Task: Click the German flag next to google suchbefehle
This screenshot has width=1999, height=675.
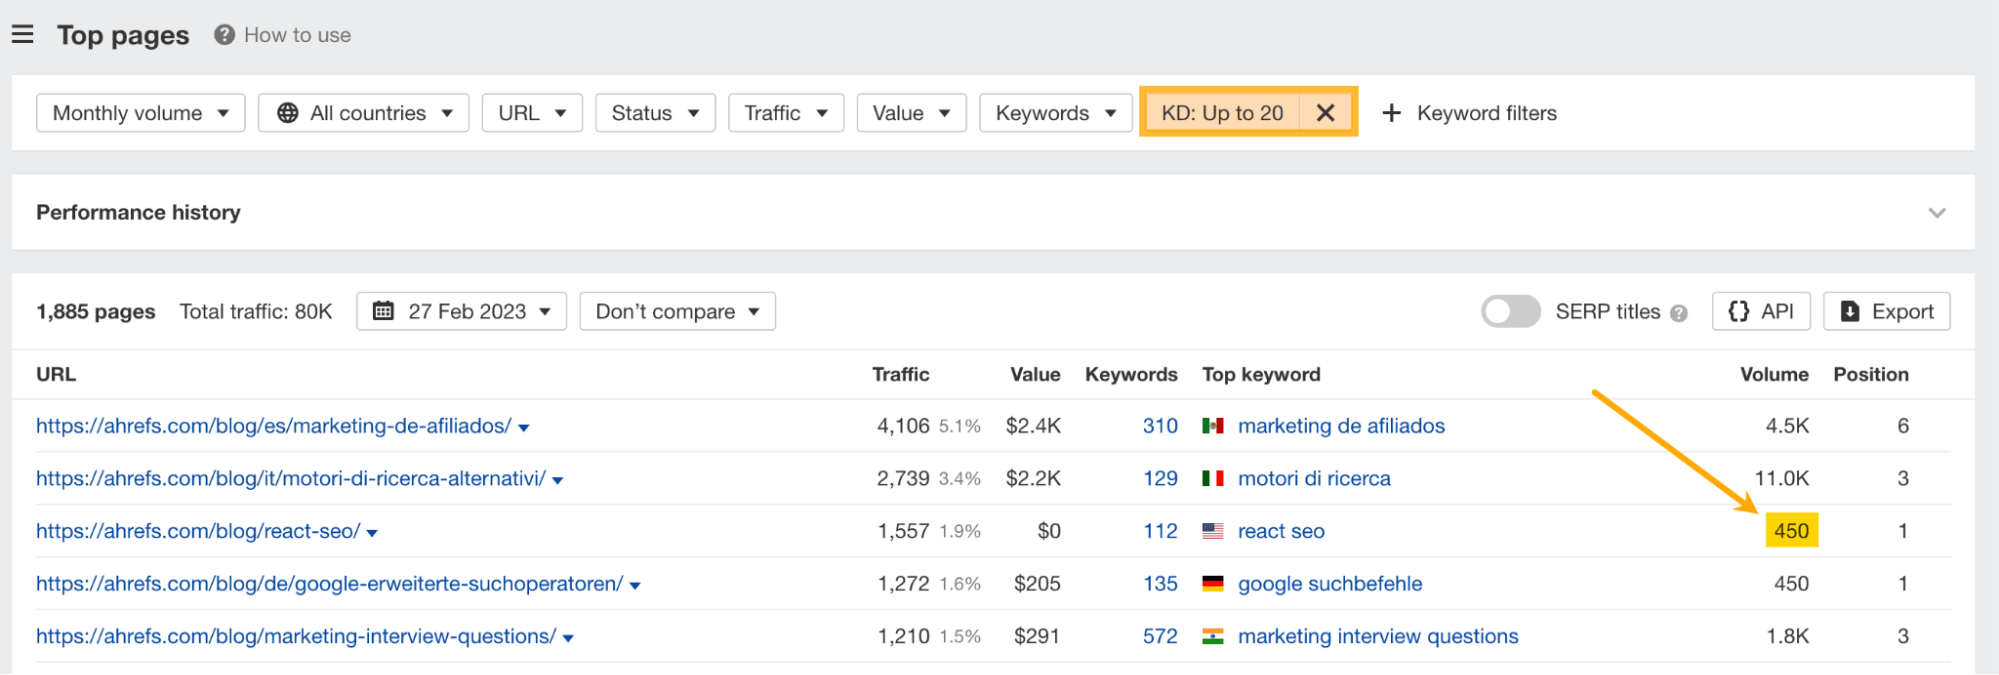Action: pyautogui.click(x=1213, y=584)
